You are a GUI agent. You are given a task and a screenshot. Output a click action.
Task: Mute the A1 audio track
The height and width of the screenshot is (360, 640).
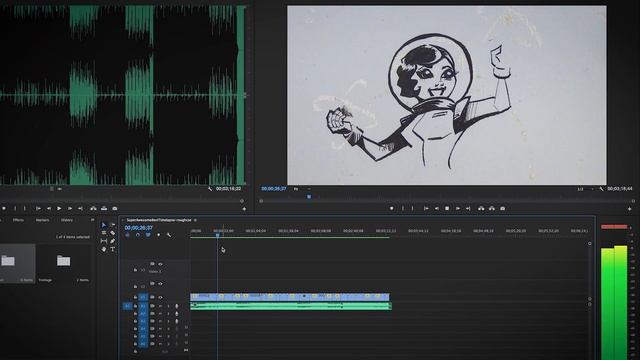coord(160,306)
